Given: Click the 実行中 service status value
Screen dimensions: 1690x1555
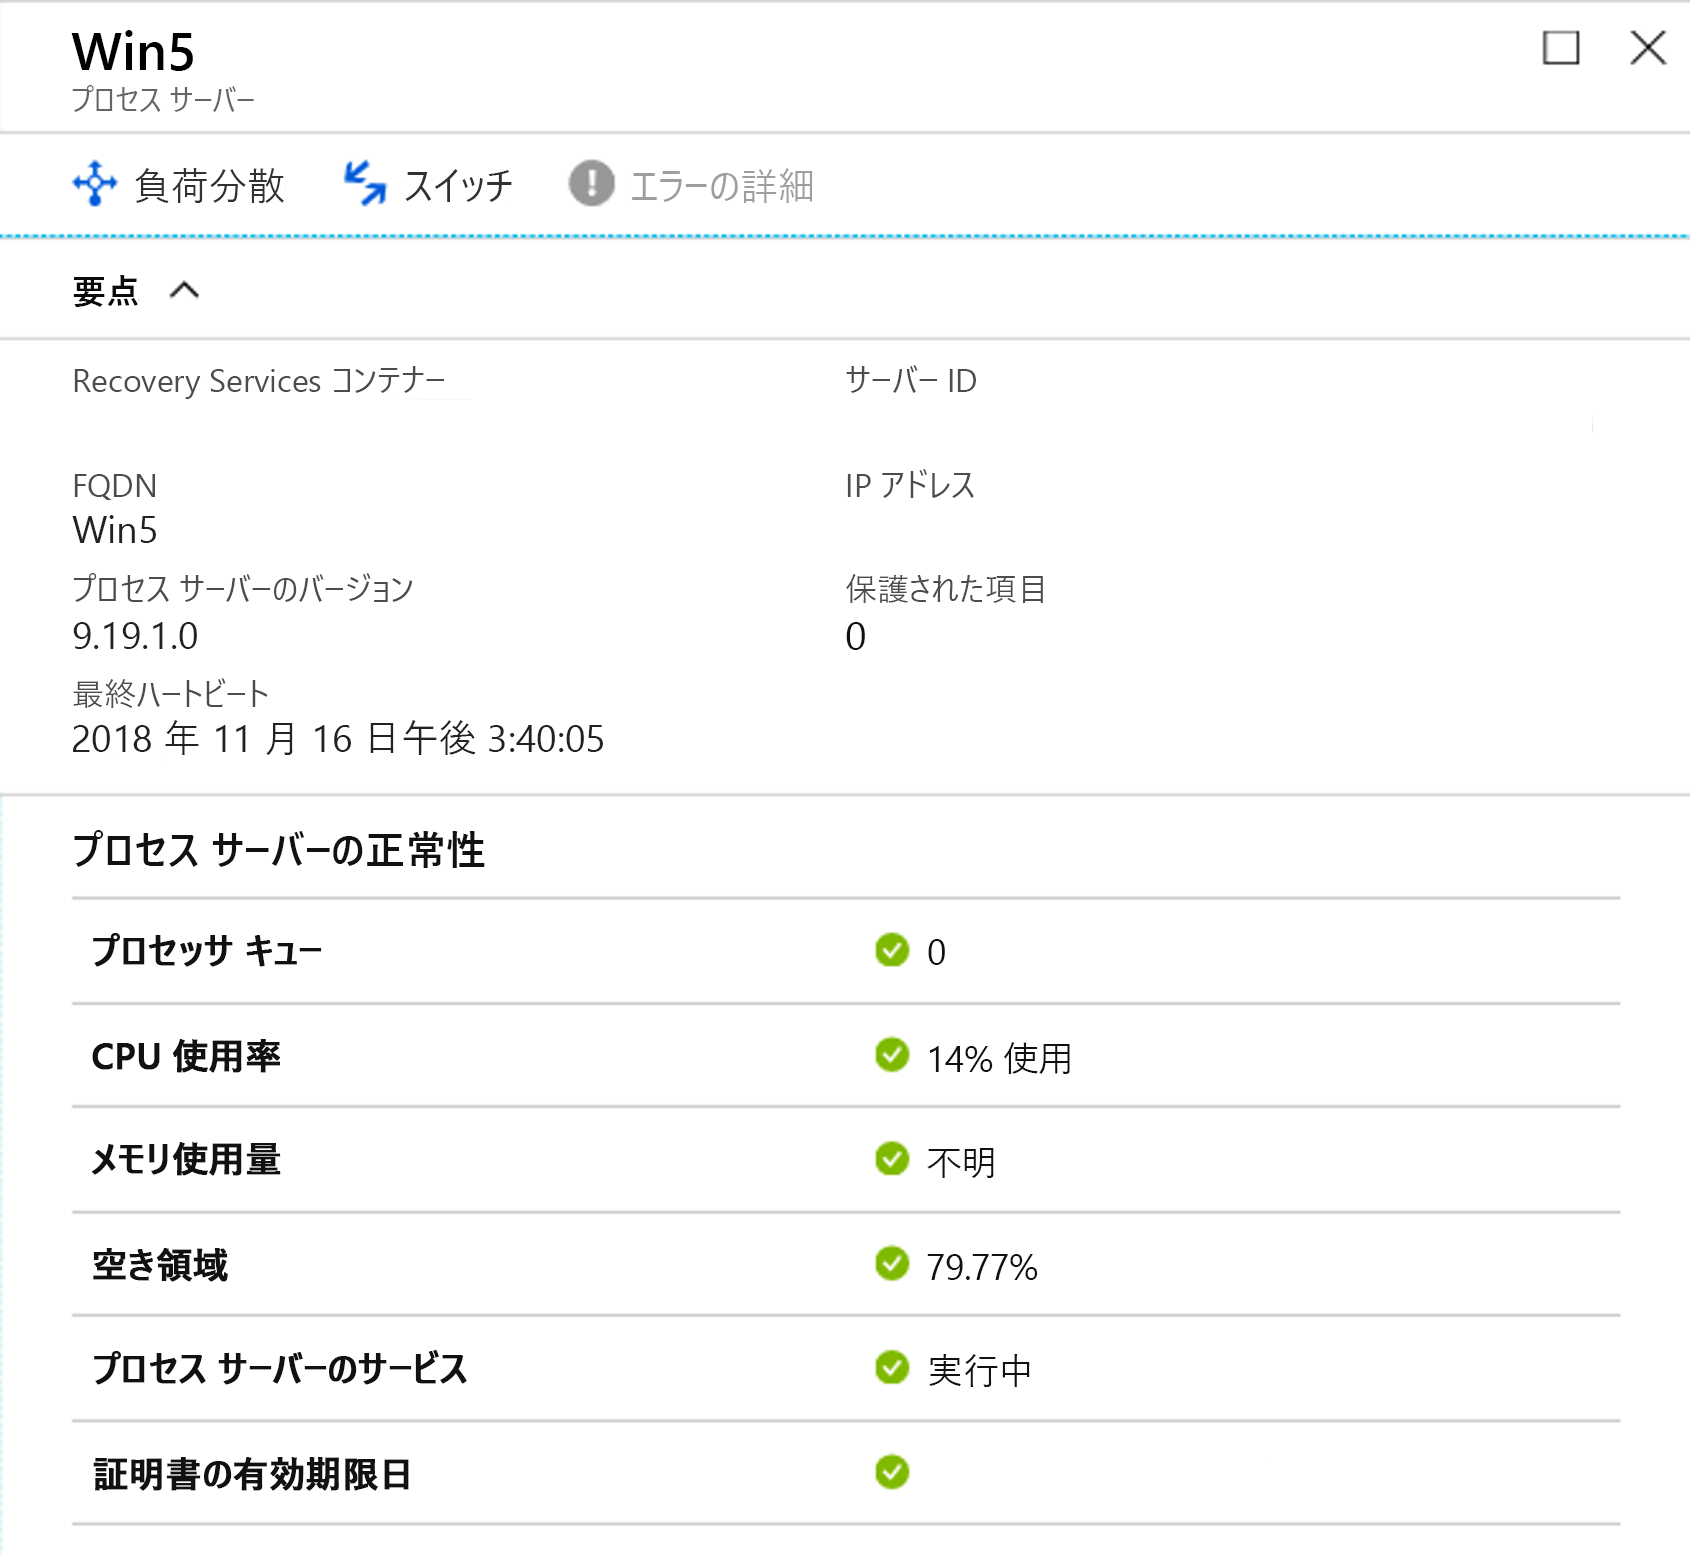Looking at the screenshot, I should coord(979,1371).
